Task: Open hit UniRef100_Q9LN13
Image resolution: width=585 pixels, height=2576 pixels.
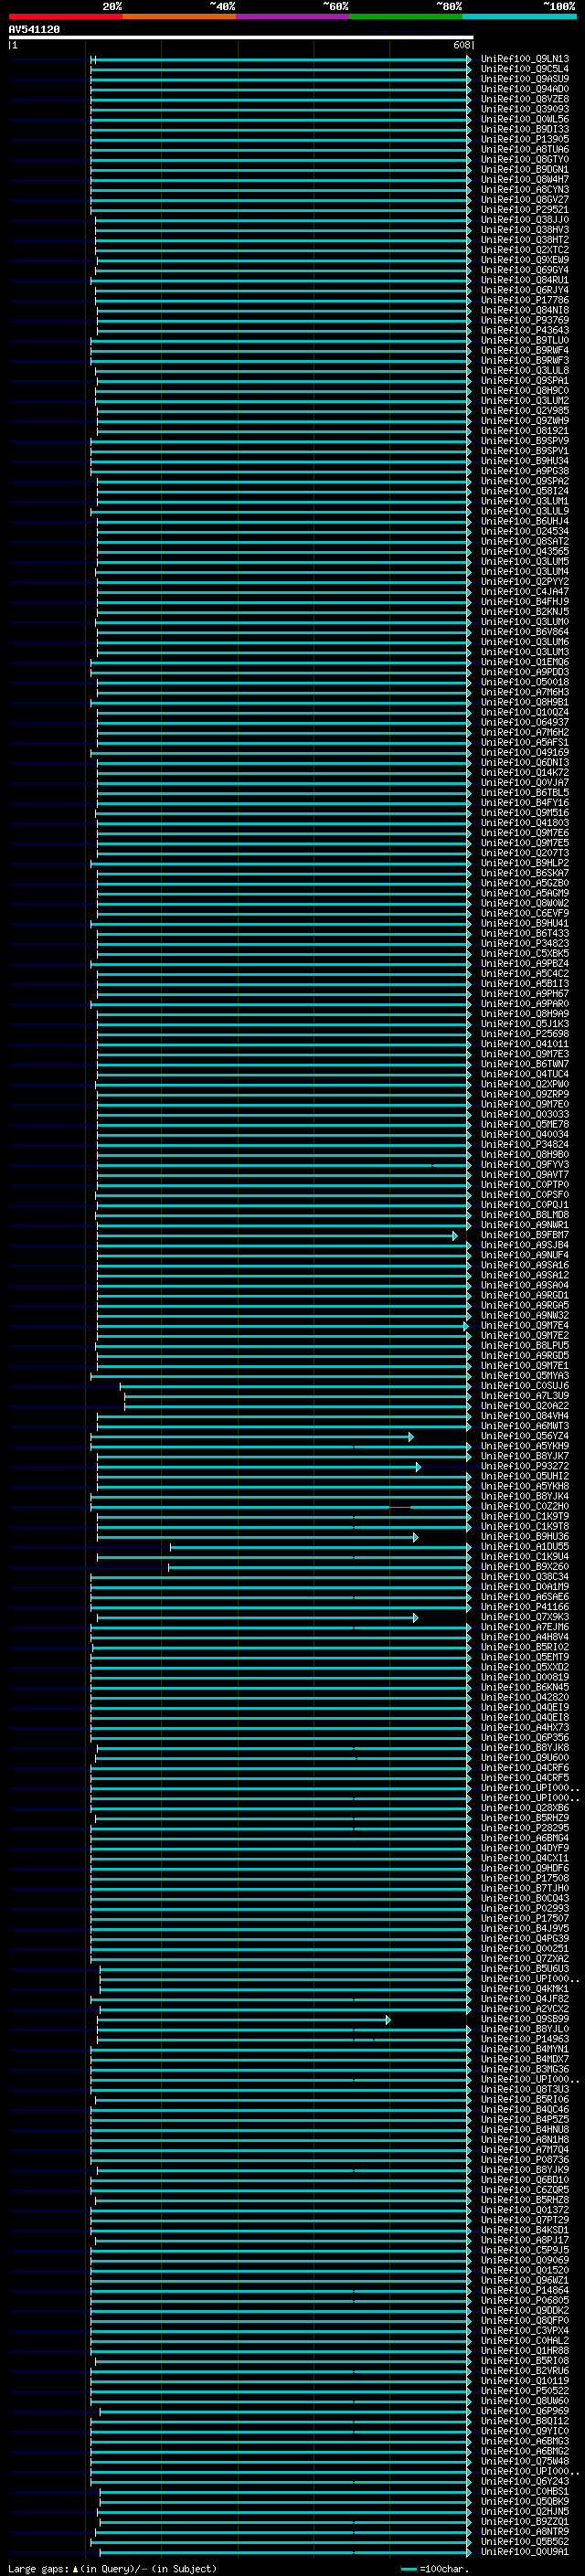Action: click(x=525, y=59)
